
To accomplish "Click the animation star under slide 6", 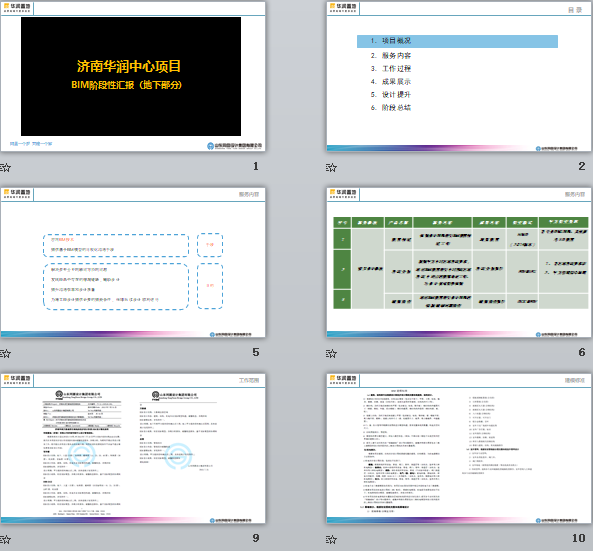I will coord(331,353).
